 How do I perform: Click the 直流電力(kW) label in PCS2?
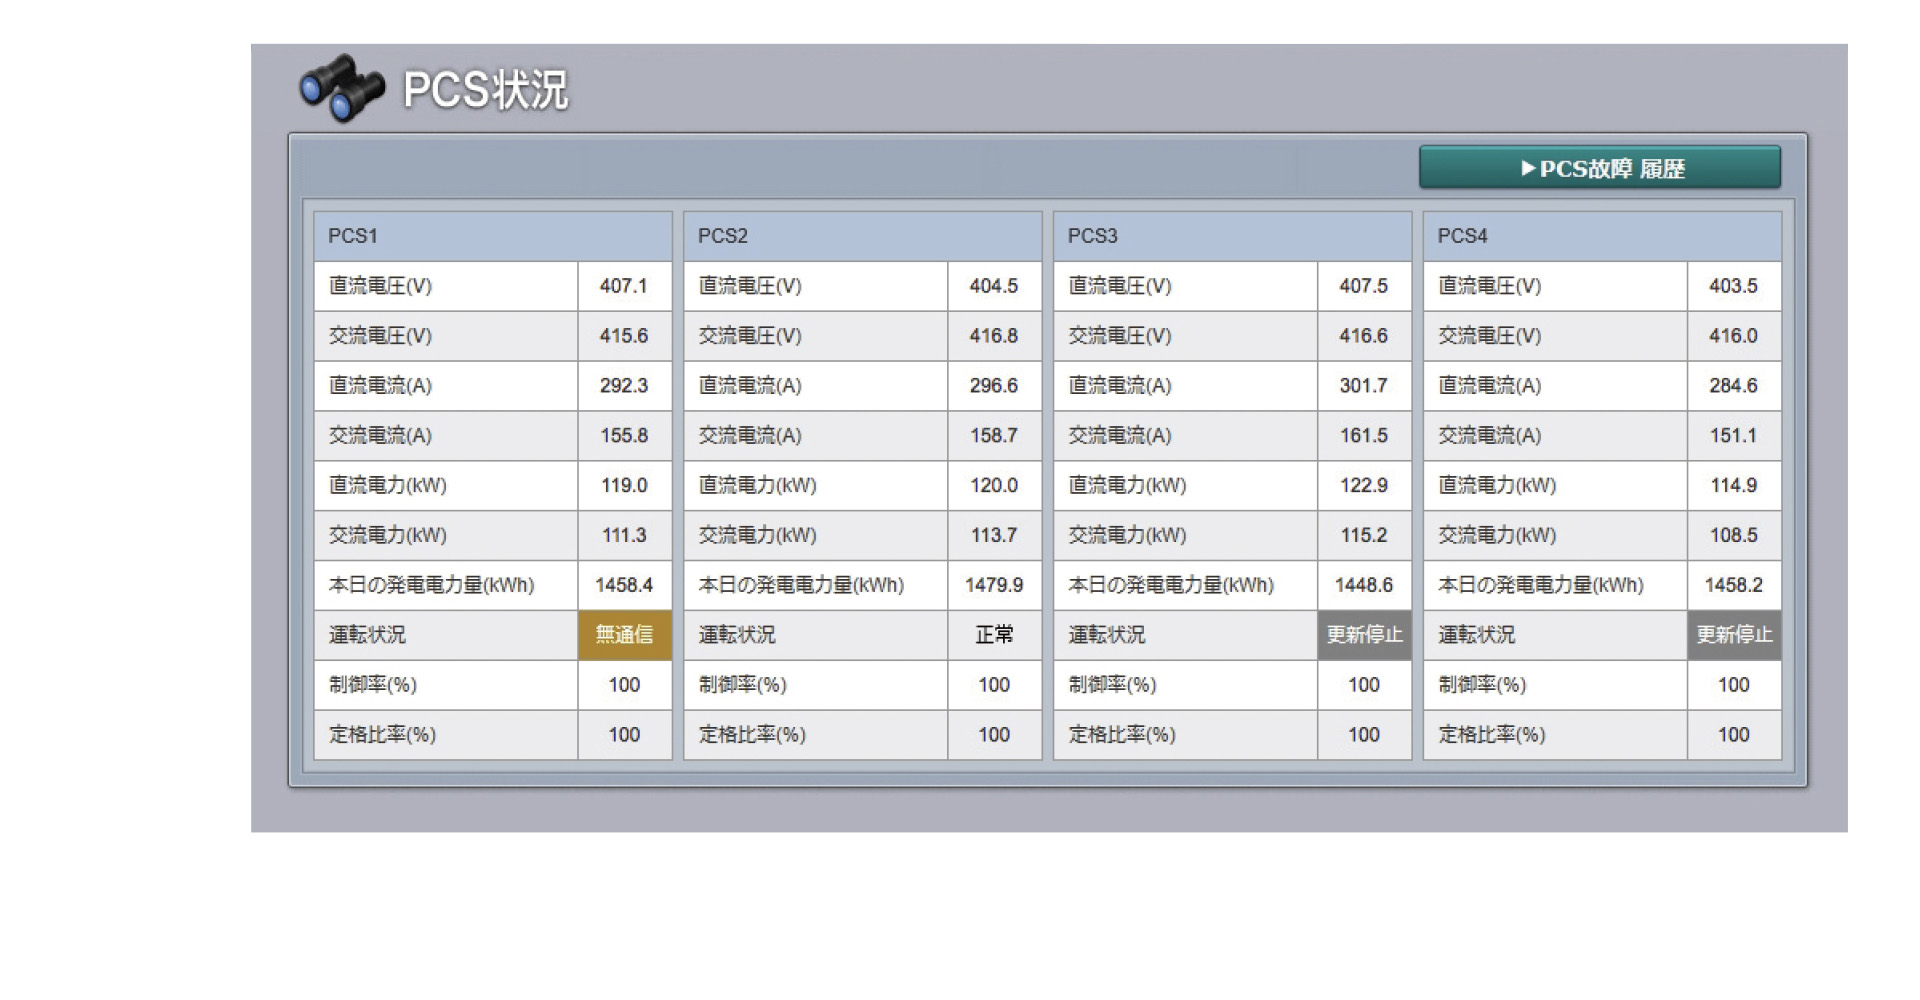click(758, 486)
